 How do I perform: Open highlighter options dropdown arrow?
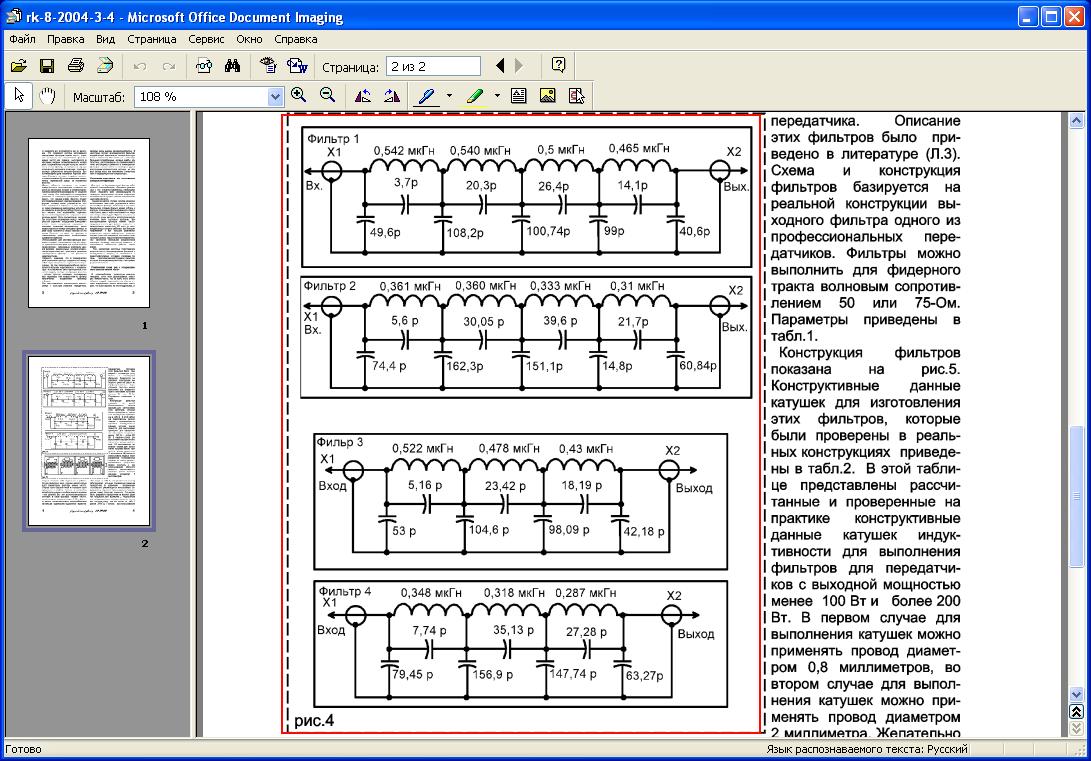(x=497, y=96)
